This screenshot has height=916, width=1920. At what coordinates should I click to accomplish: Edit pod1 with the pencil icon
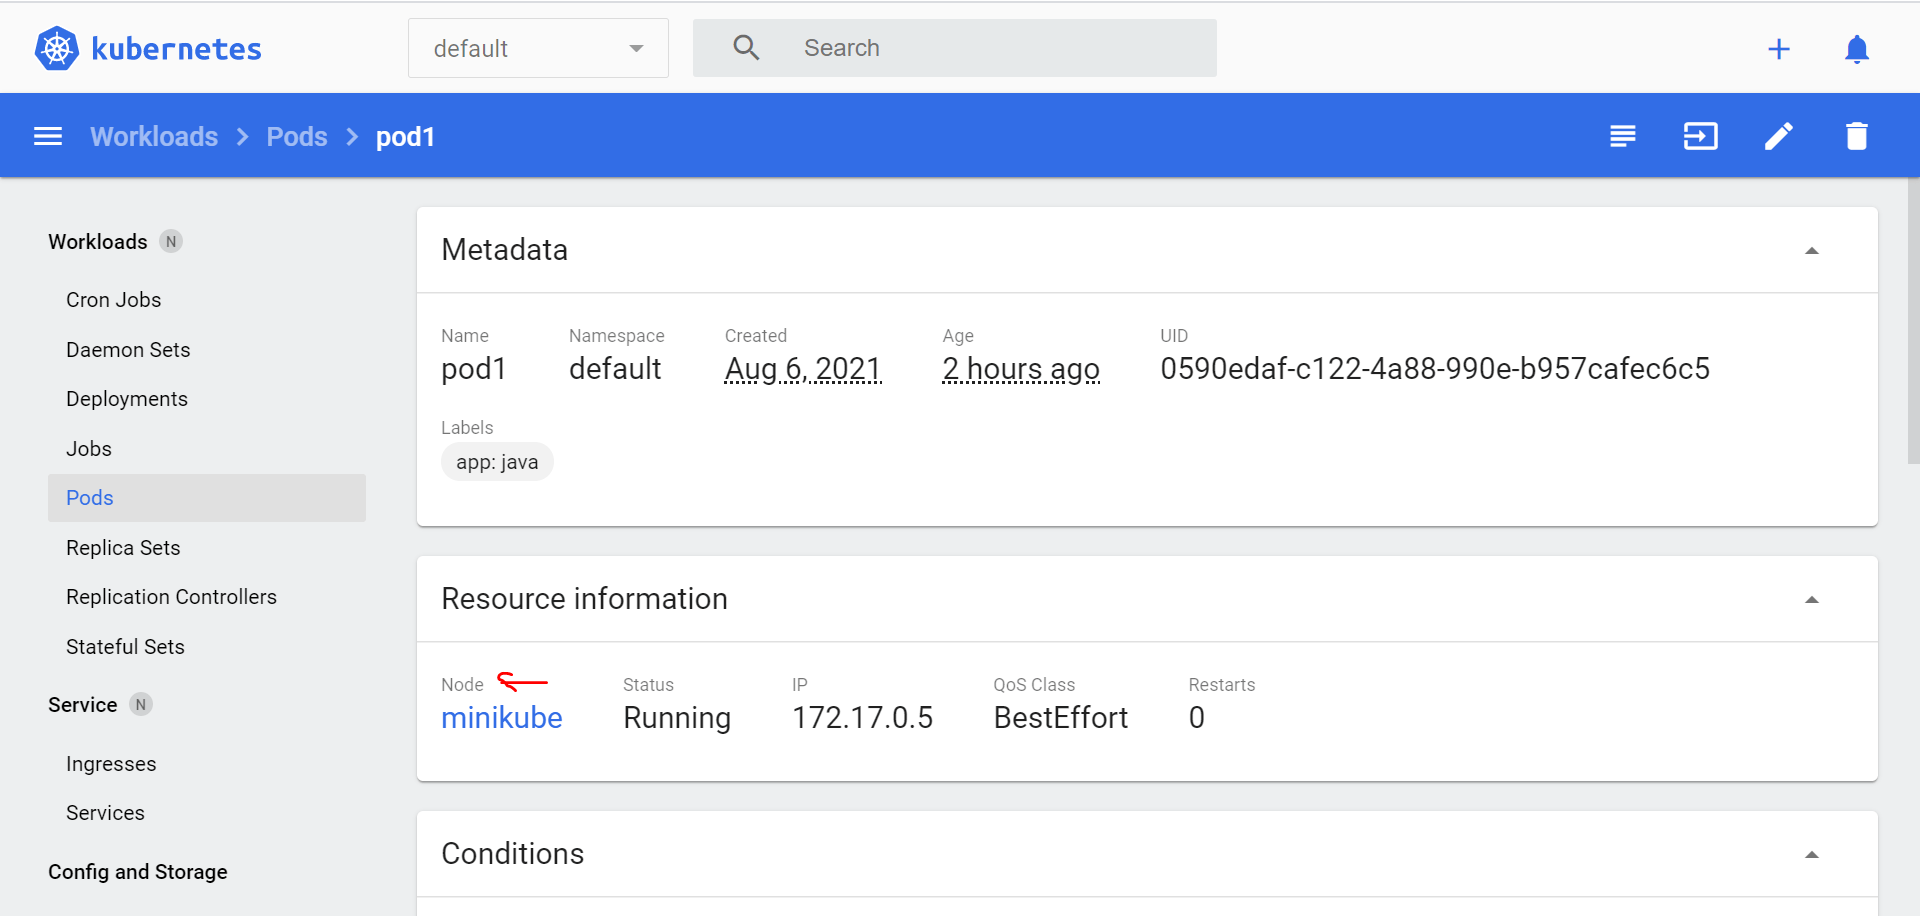pos(1778,136)
